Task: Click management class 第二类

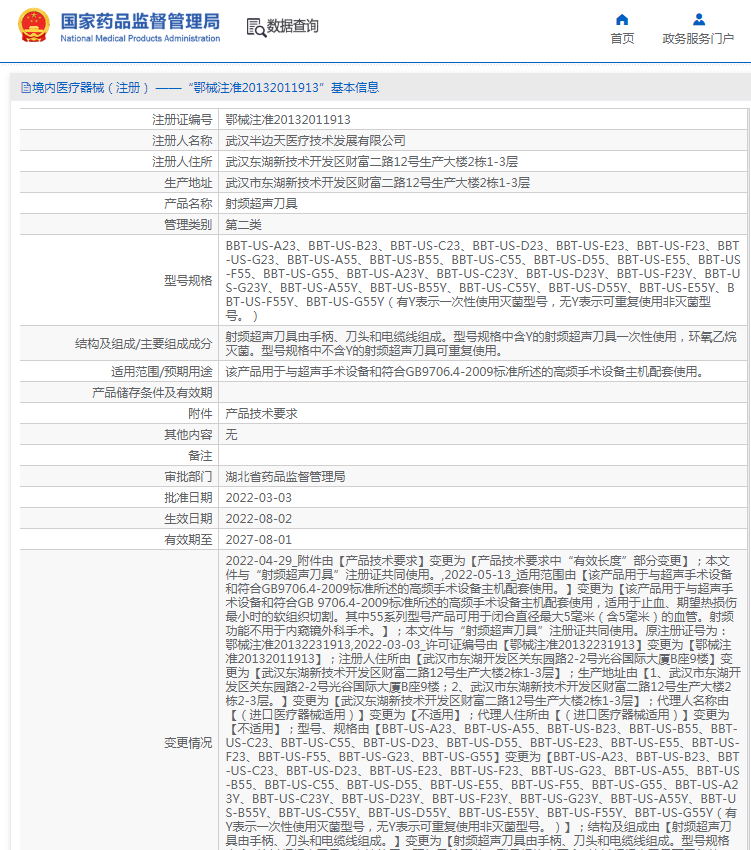Action: point(243,225)
